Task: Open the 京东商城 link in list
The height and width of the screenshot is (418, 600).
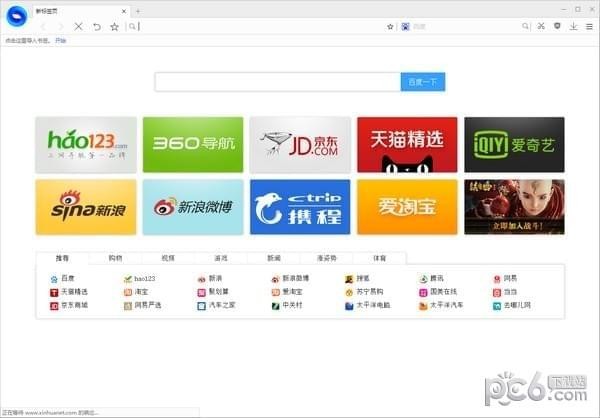Action: pyautogui.click(x=73, y=304)
